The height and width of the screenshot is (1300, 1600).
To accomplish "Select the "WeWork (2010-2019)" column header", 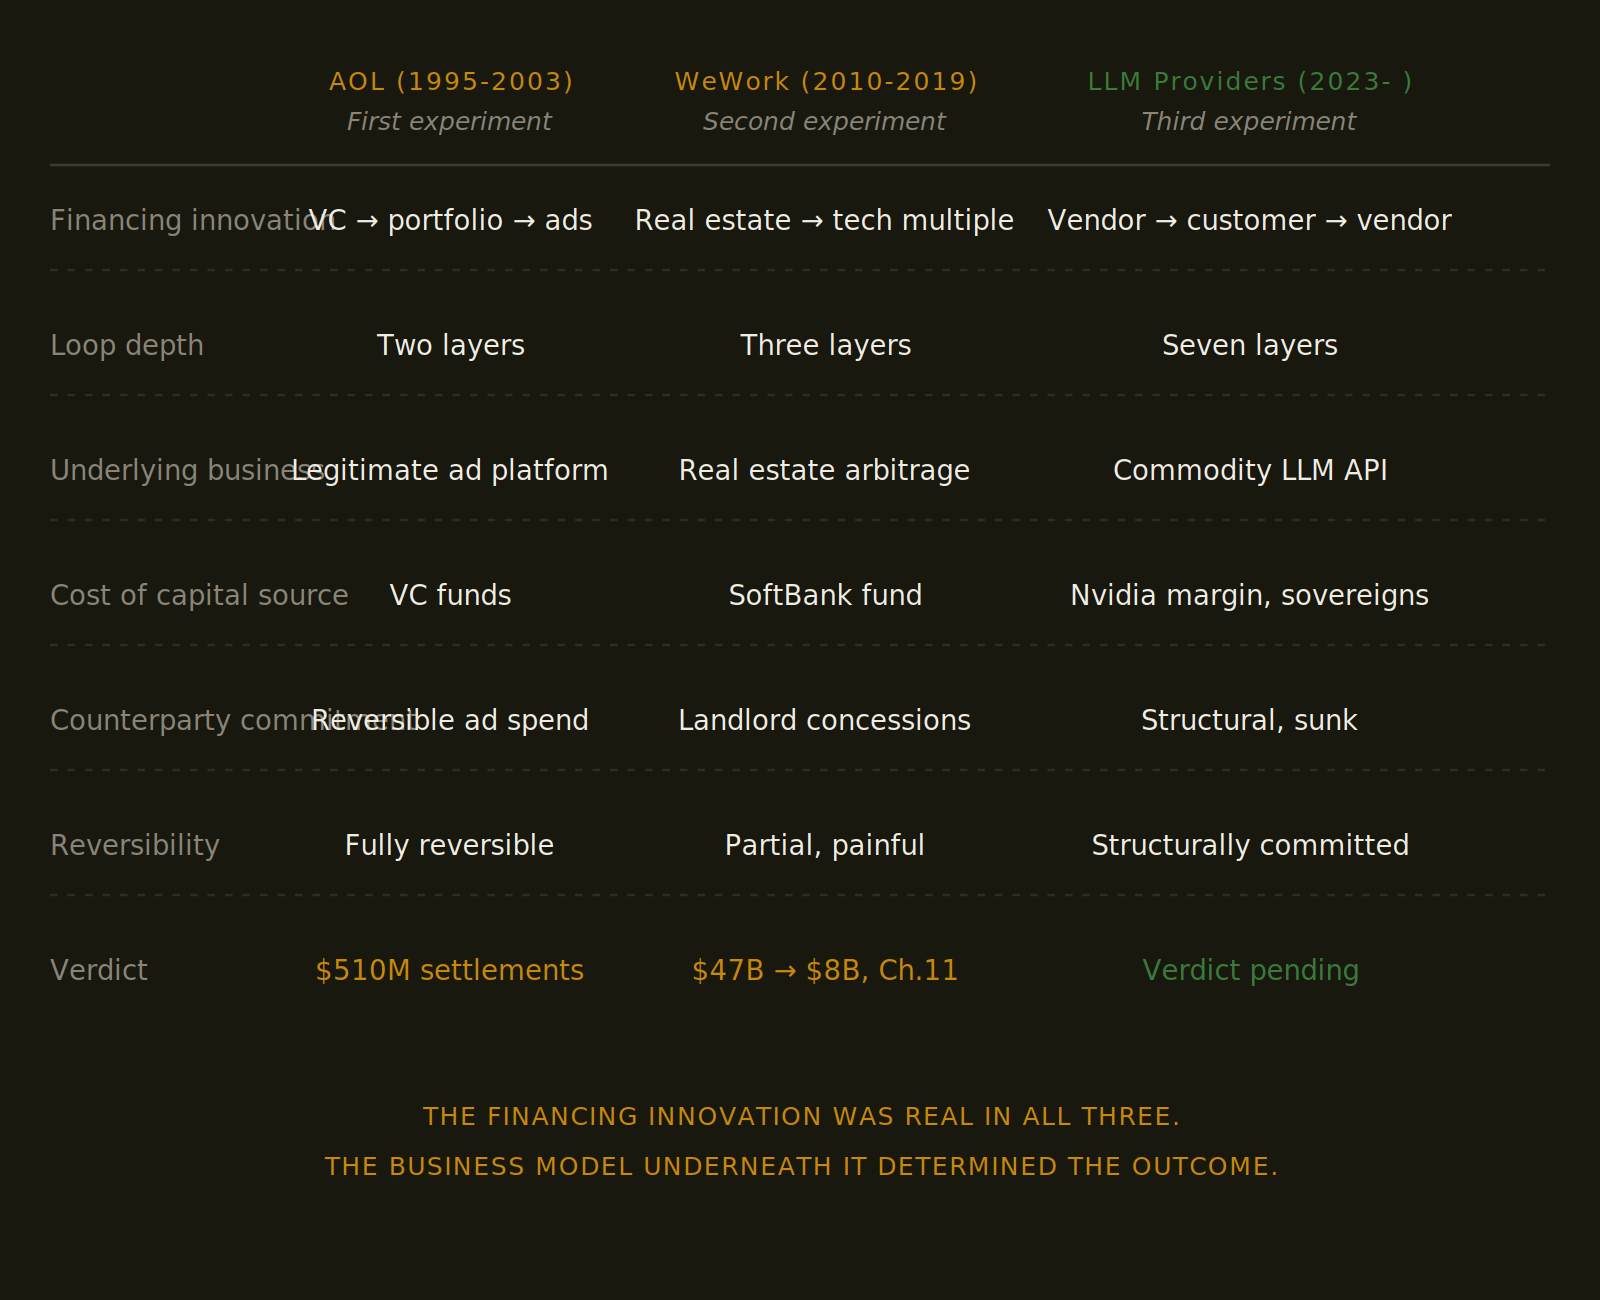I will [x=826, y=82].
